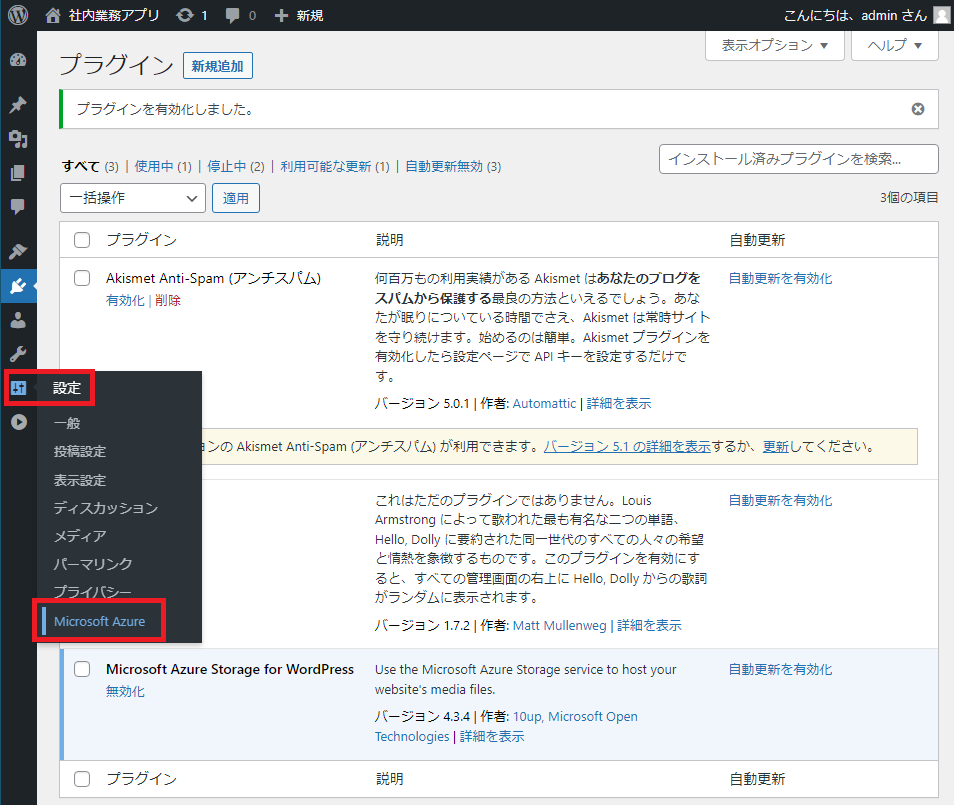Open Settings sliders icon in sidebar
954x805 pixels.
tap(18, 388)
